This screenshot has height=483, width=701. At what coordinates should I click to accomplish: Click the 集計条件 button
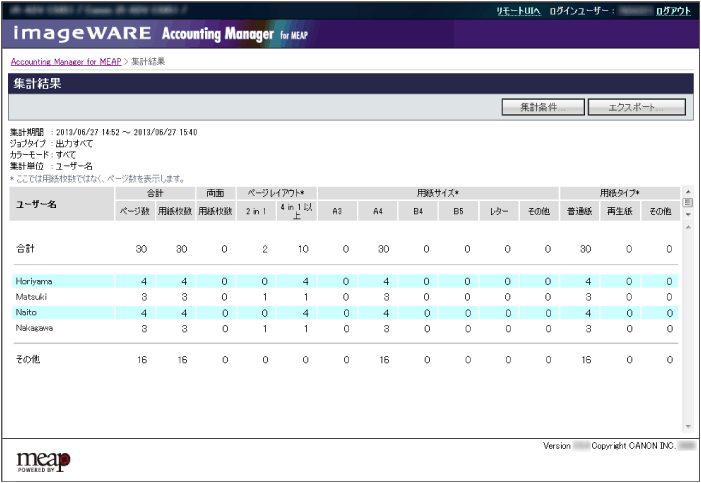click(x=542, y=106)
